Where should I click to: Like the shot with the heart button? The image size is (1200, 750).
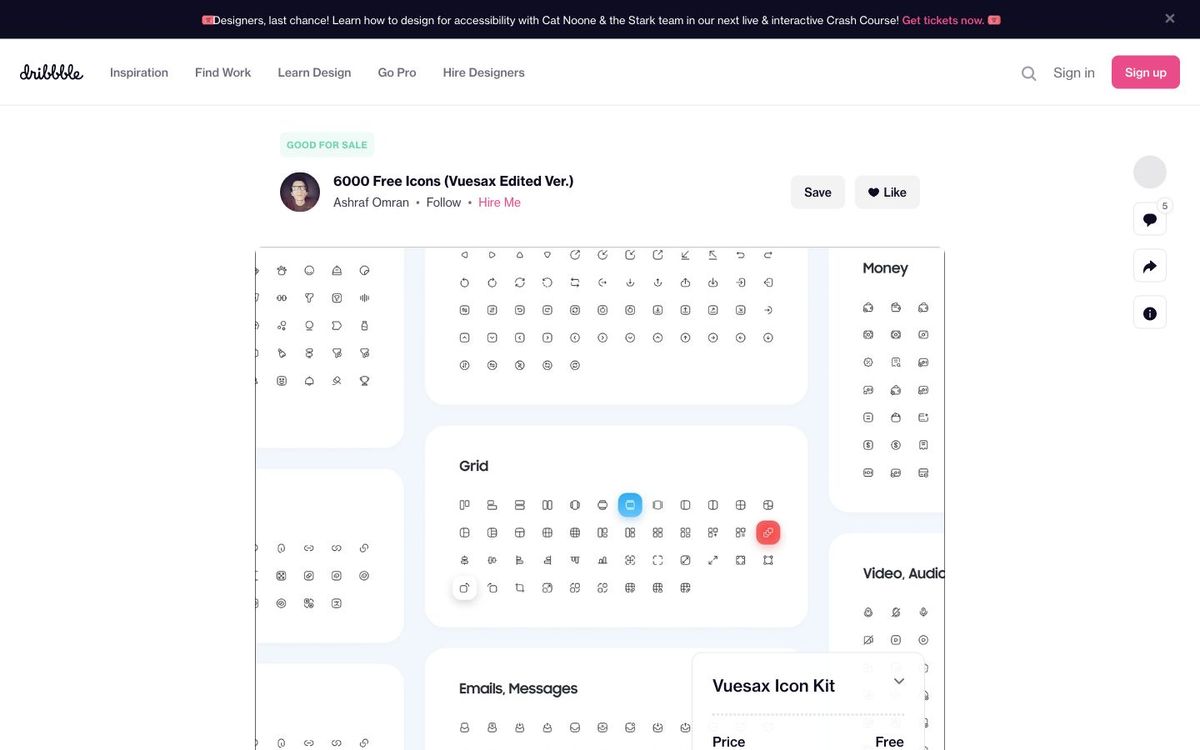tap(887, 192)
